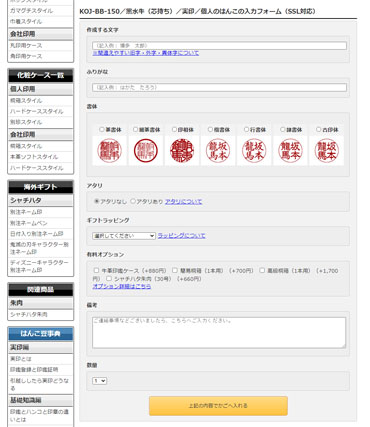Click the 印相体 seal sample image
370x427 pixels.
point(182,151)
